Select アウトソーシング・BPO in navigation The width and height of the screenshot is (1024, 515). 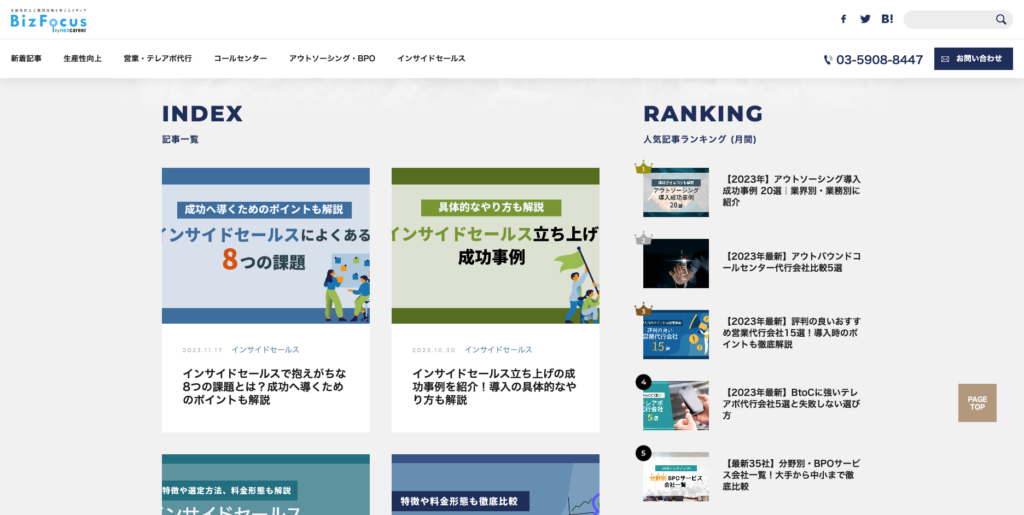(332, 59)
